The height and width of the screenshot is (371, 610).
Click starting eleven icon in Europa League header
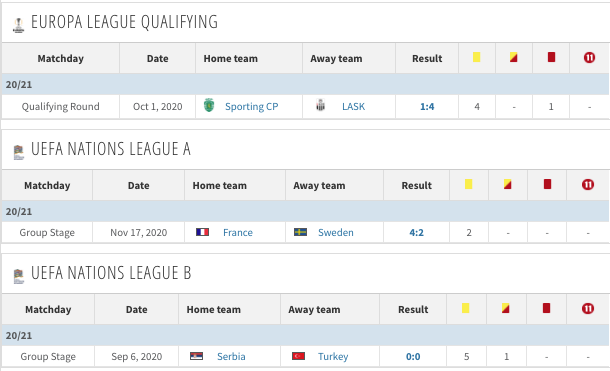coord(589,58)
